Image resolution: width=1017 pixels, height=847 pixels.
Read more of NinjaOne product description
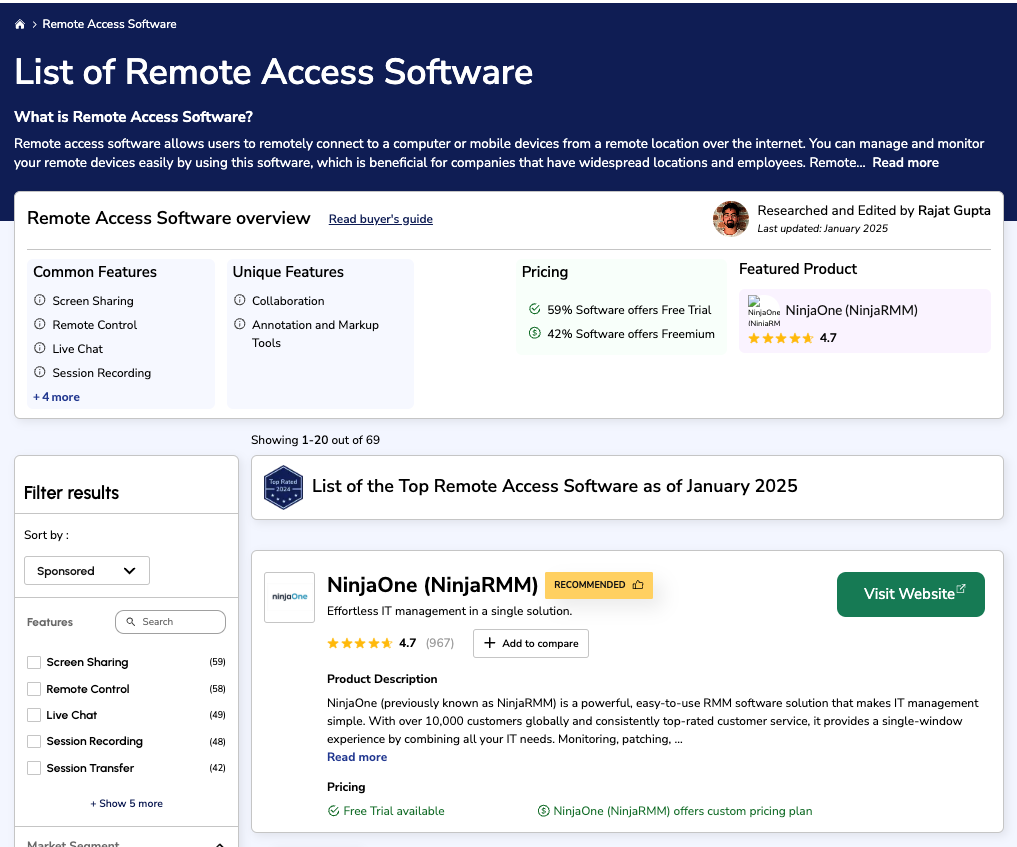pos(357,757)
